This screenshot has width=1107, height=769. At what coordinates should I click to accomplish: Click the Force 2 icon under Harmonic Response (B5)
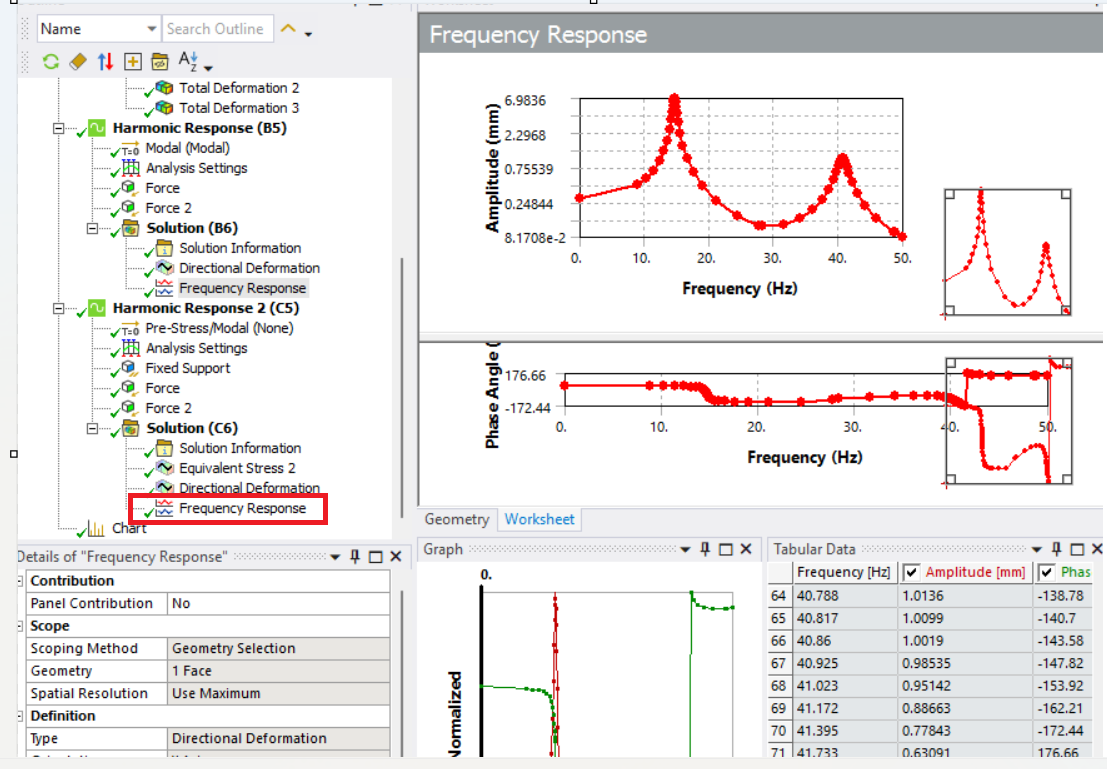128,208
